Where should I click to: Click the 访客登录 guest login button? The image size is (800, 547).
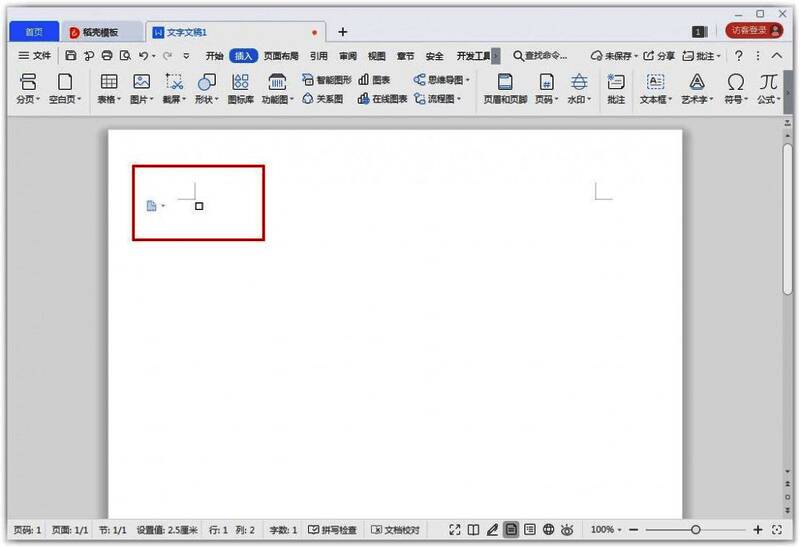pyautogui.click(x=754, y=31)
